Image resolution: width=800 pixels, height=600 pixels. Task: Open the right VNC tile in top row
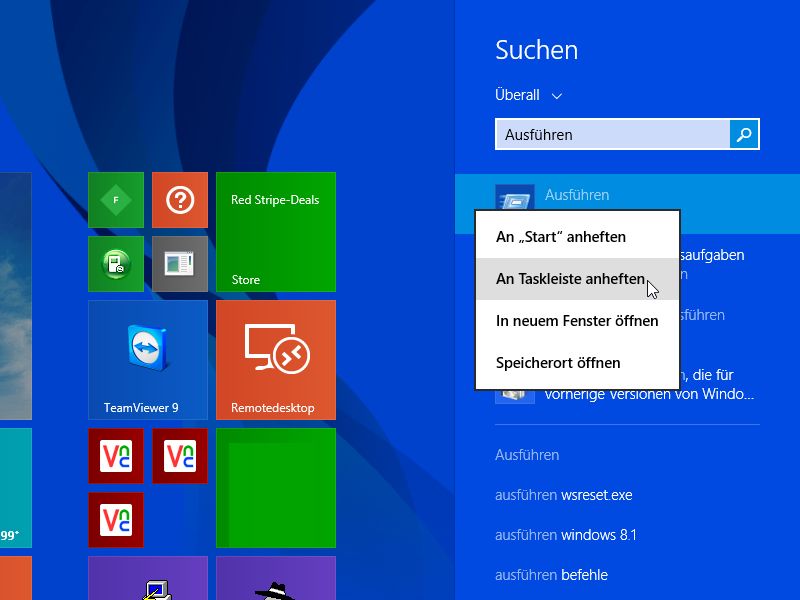180,456
